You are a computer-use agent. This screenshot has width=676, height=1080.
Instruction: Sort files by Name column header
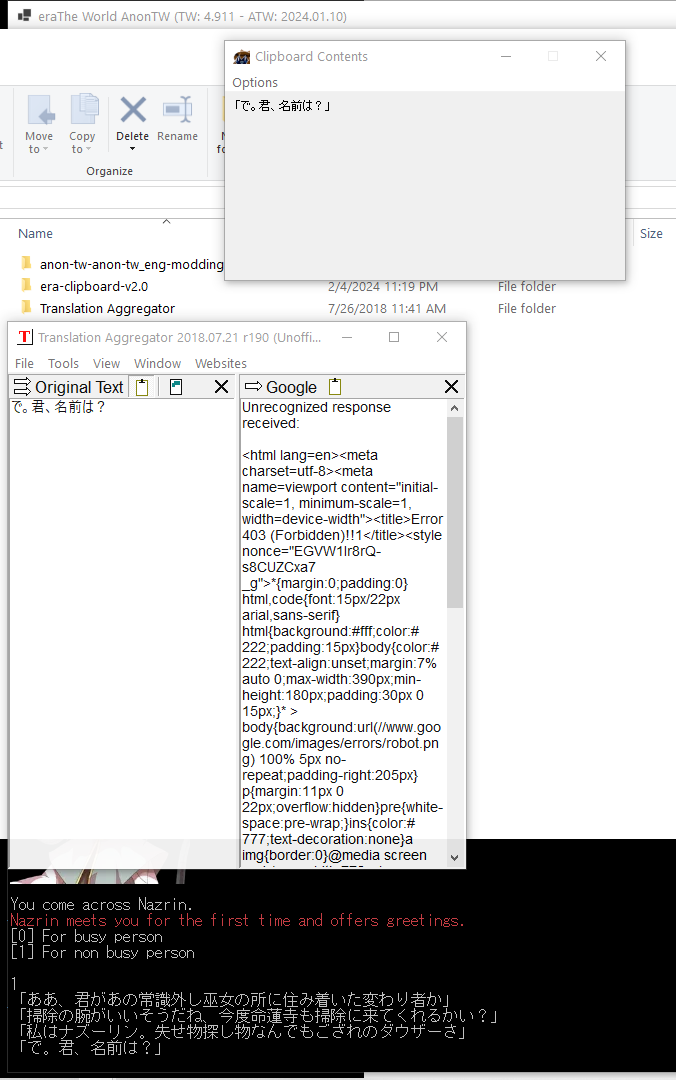(36, 233)
